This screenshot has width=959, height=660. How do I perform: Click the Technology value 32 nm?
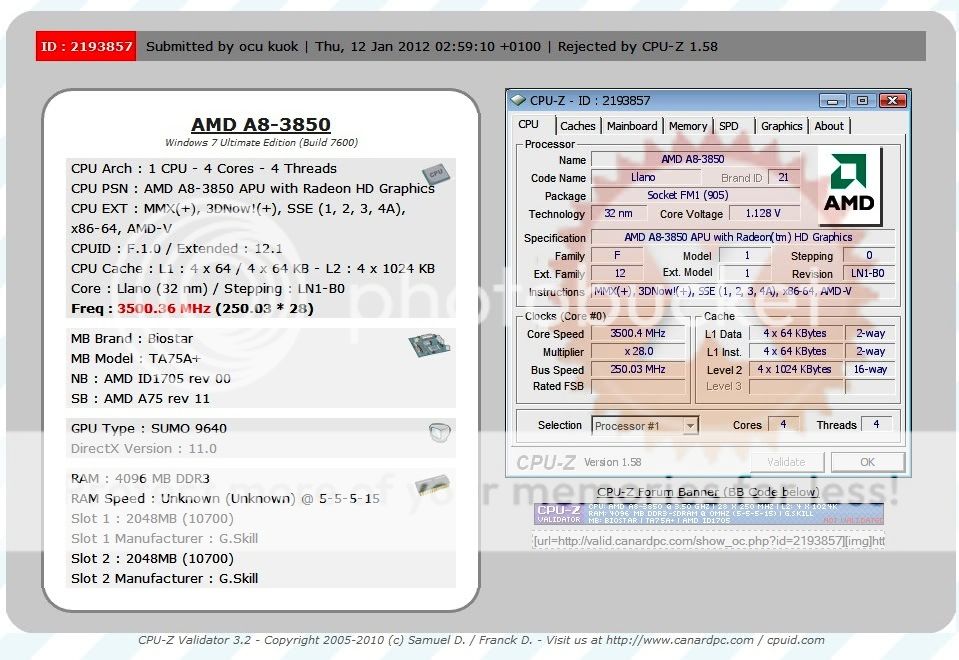618,213
